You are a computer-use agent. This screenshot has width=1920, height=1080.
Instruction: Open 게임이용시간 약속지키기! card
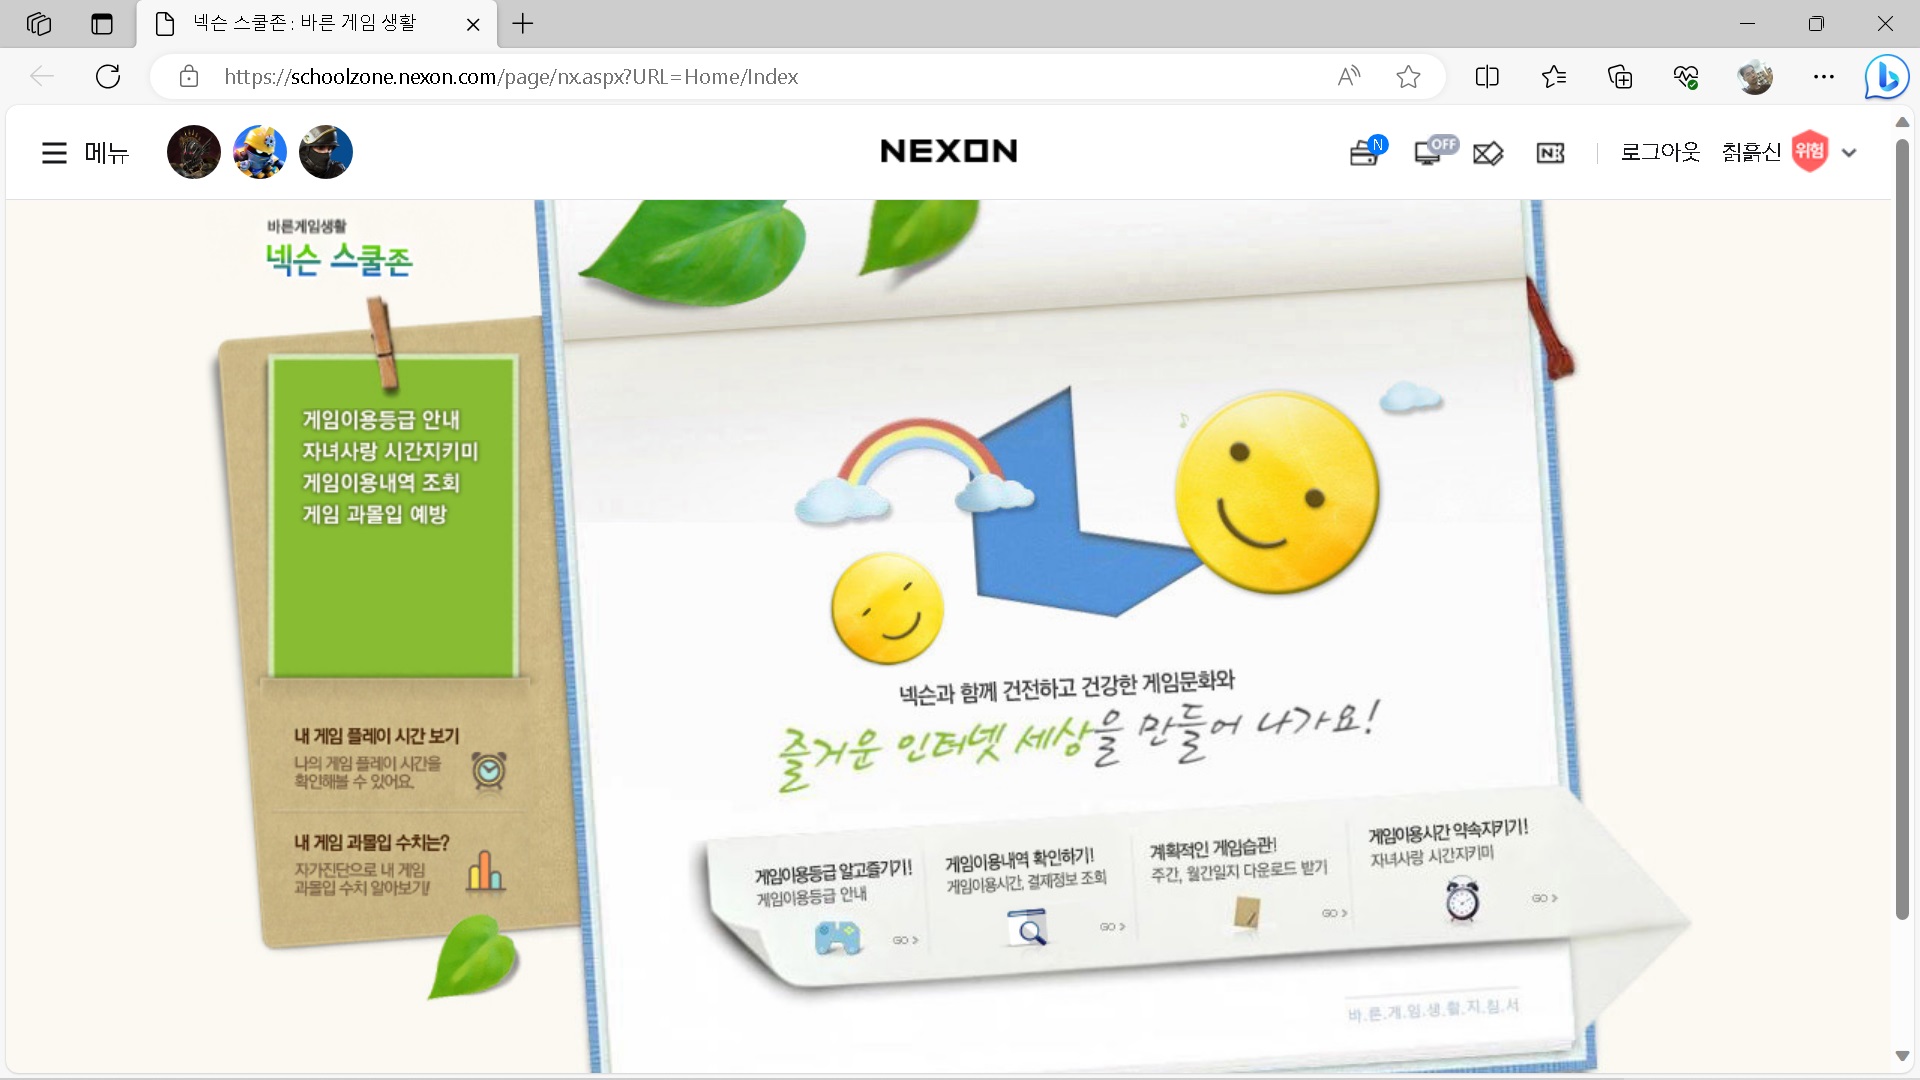(1448, 831)
